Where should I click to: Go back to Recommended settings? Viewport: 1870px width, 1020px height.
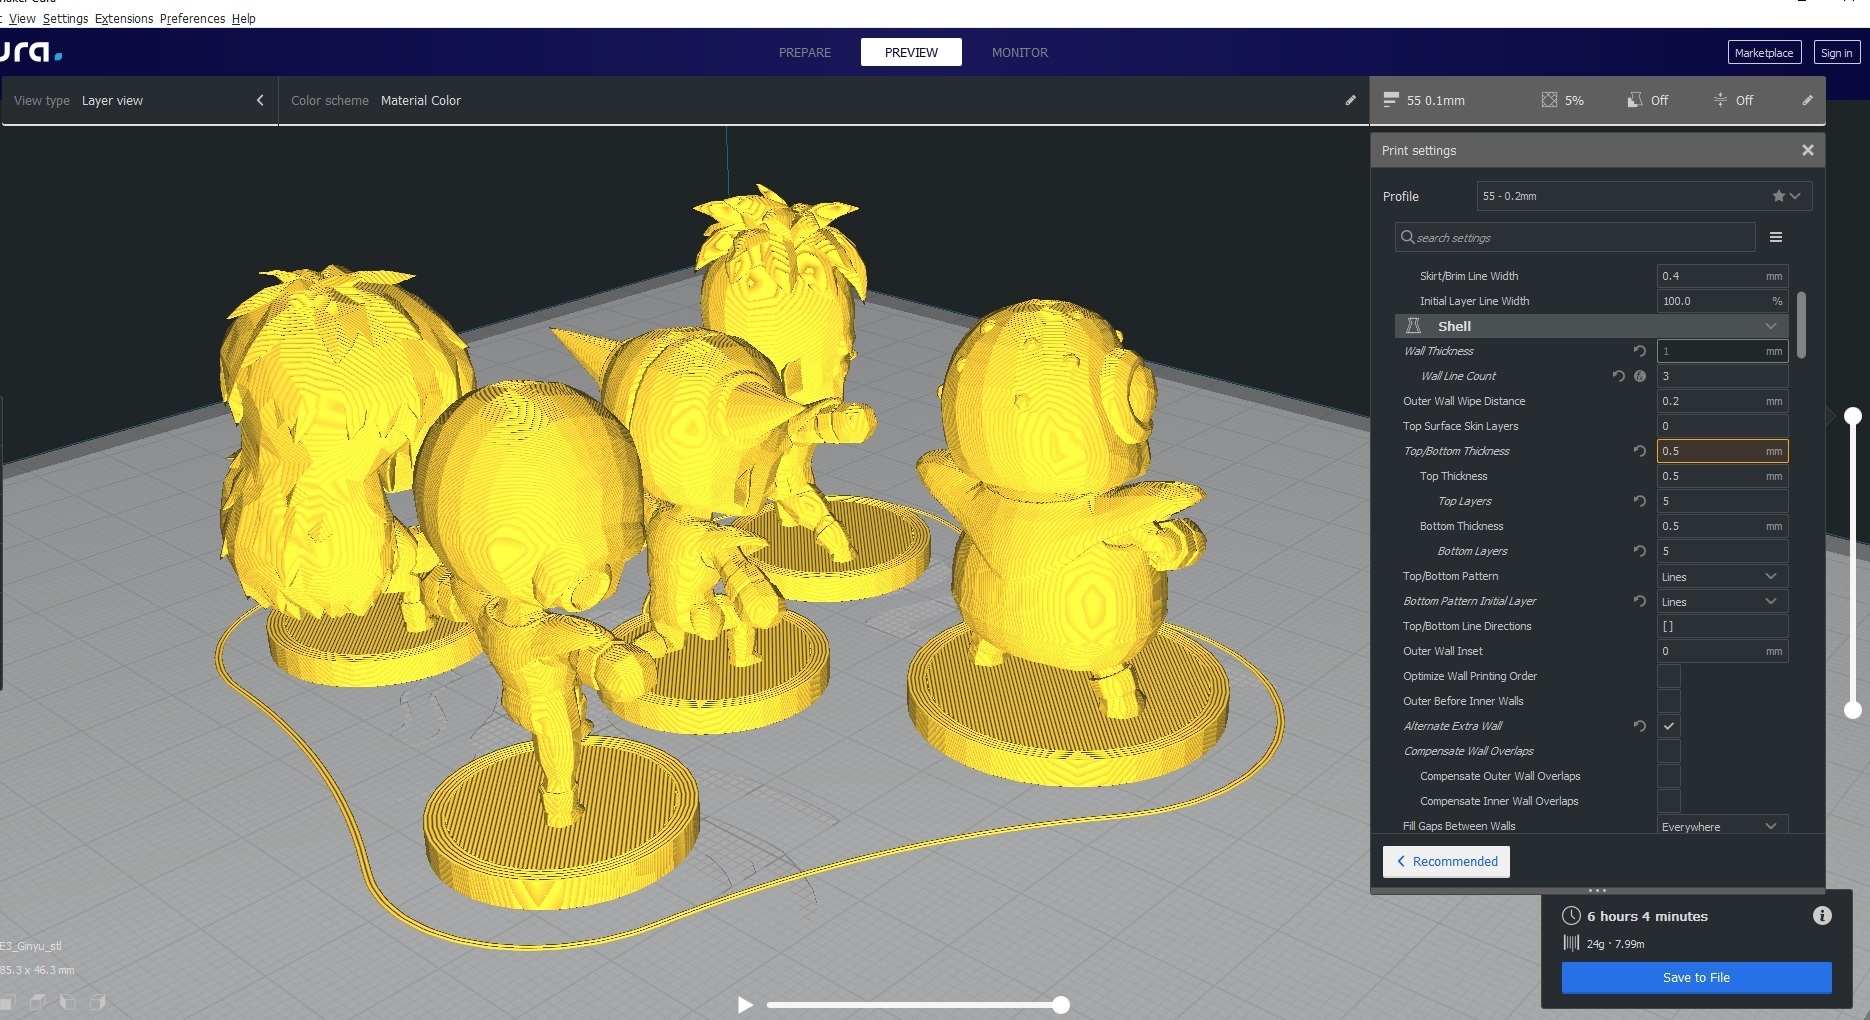(1446, 861)
